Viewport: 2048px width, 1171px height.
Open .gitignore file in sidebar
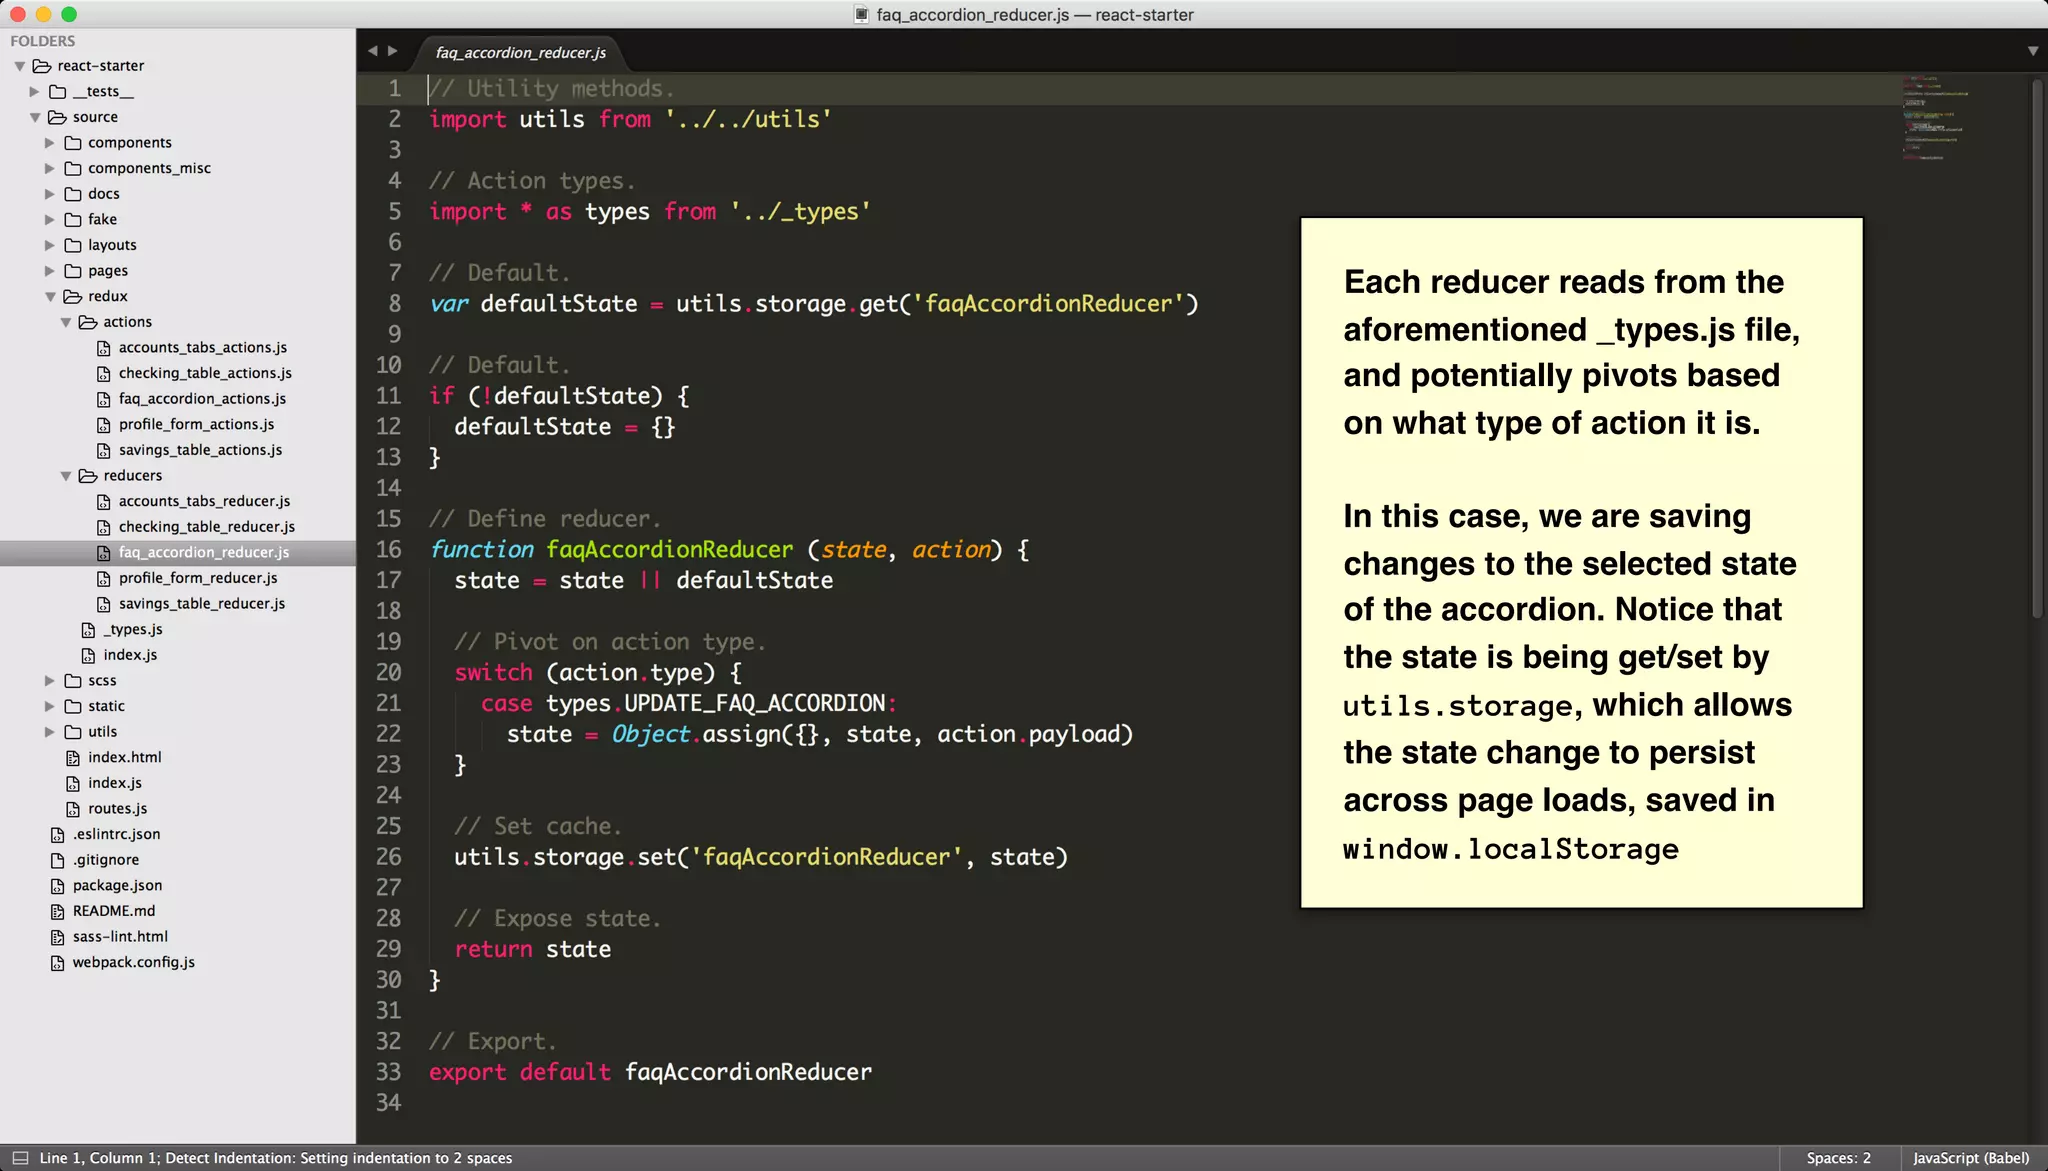pos(105,860)
